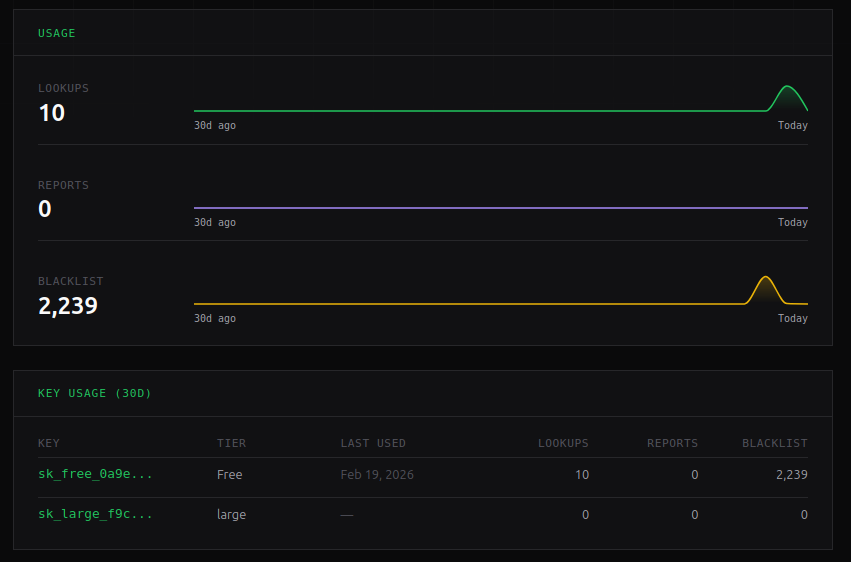Click the KEY USAGE (30D) heading
851x562 pixels.
(x=94, y=393)
